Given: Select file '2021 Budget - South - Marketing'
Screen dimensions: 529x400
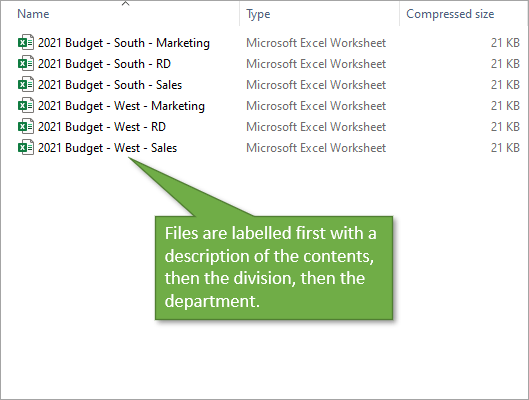Looking at the screenshot, I should [124, 43].
